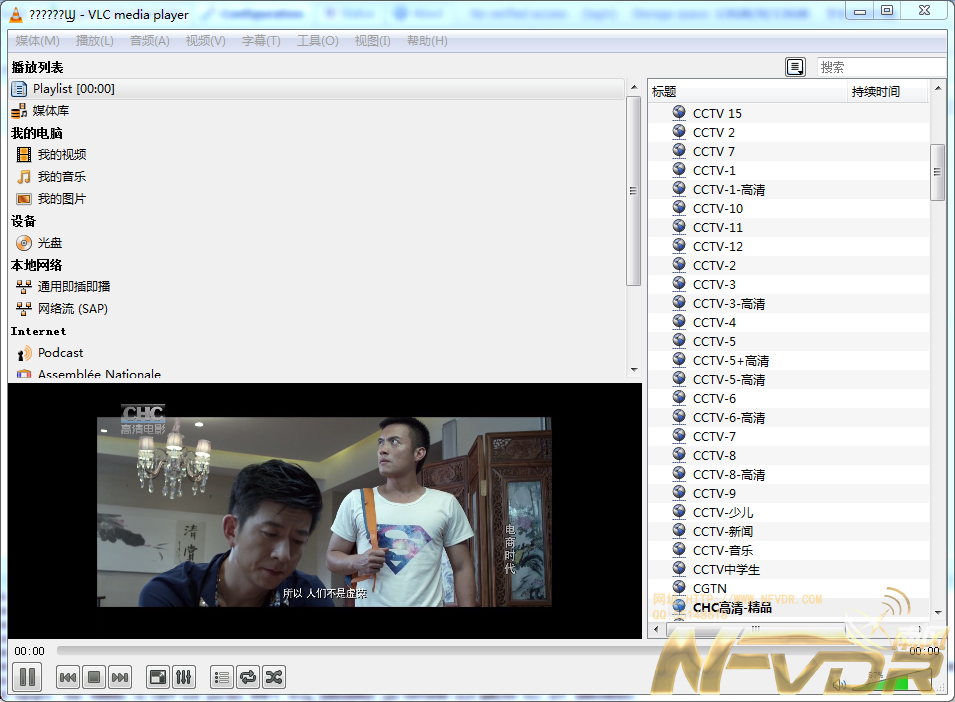955x702 pixels.
Task: Select 我的视频 in the sidebar
Action: [x=62, y=155]
